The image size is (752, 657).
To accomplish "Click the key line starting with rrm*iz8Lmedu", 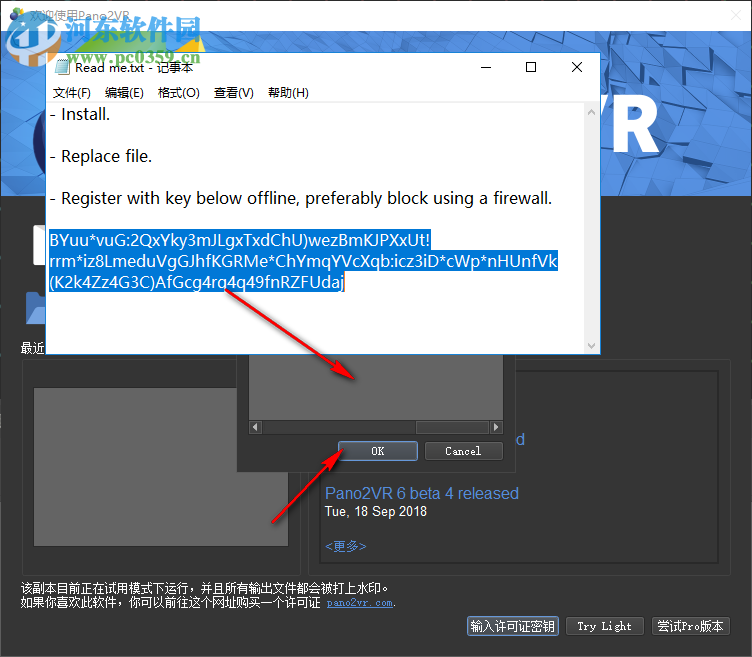I will click(x=303, y=261).
